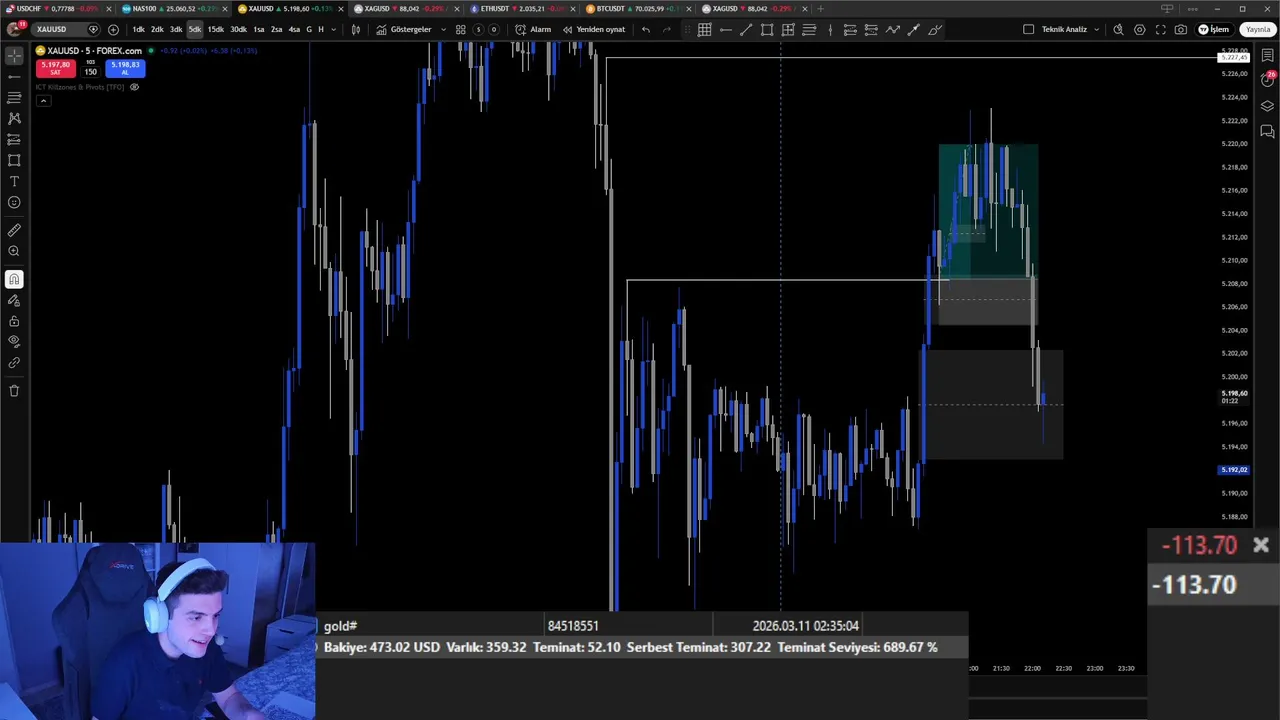Open chart settings gear icon

tap(1139, 29)
